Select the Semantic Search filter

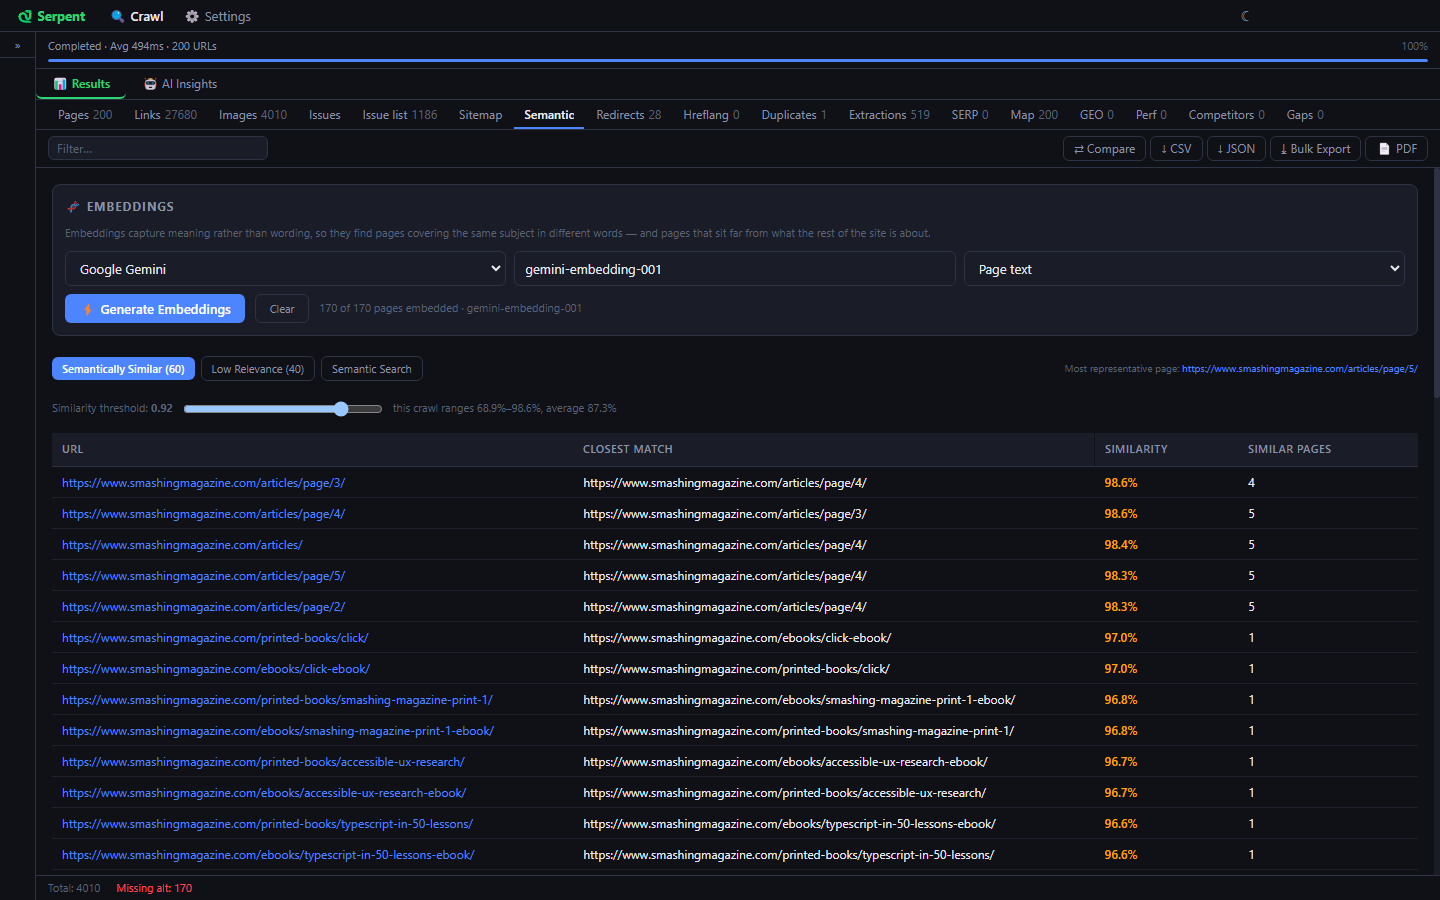click(372, 369)
